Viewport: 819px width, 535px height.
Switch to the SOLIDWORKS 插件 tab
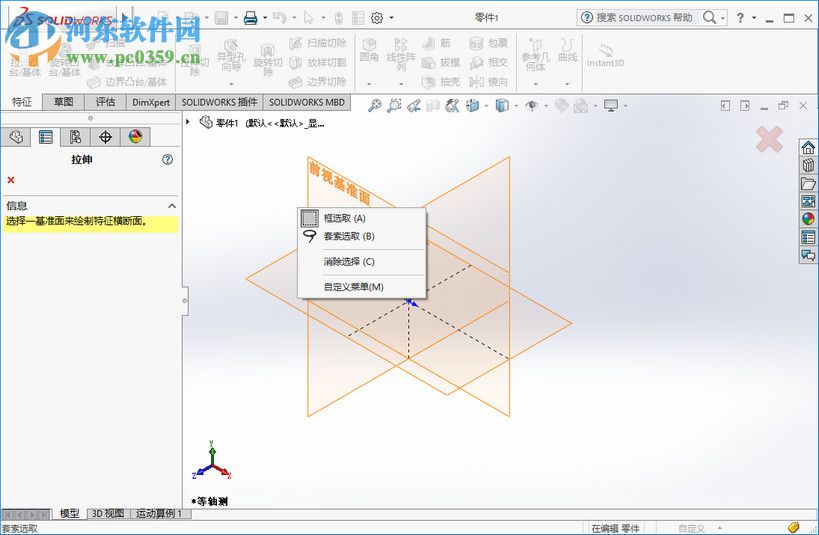(219, 102)
